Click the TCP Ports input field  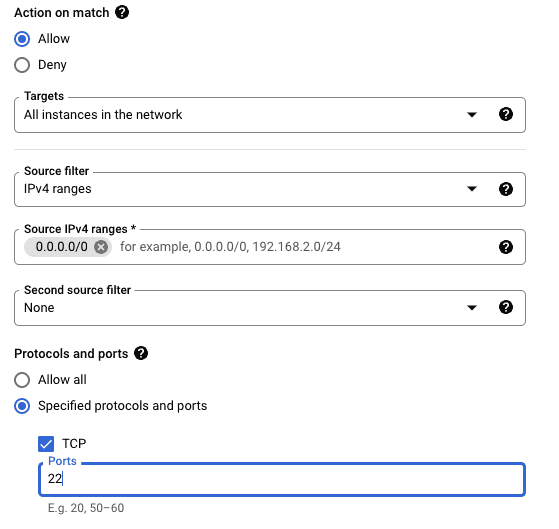pos(282,479)
